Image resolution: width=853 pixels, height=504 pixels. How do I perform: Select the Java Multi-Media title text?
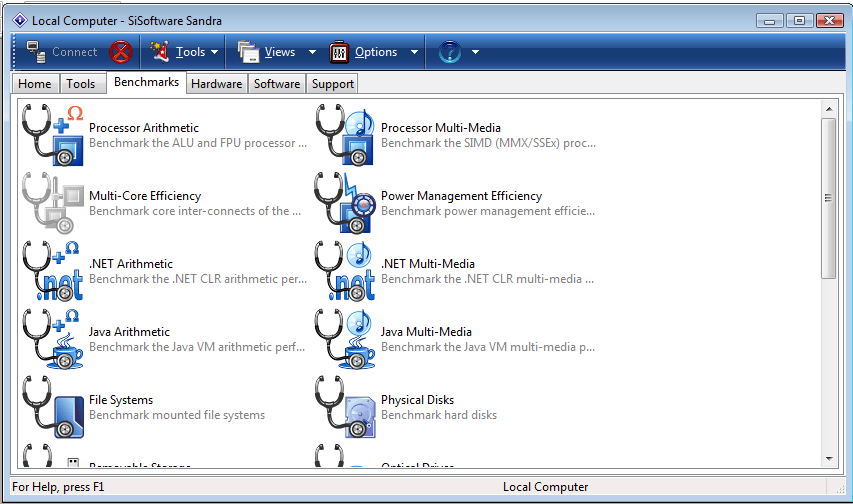pyautogui.click(x=426, y=332)
